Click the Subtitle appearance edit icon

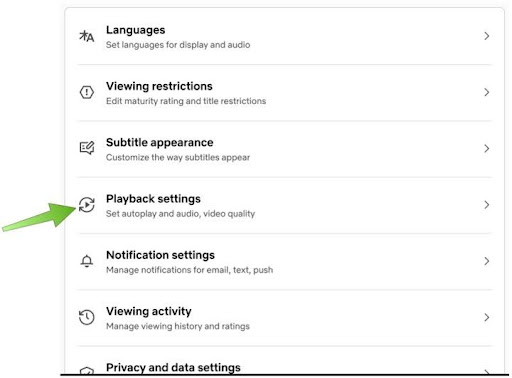click(x=87, y=148)
